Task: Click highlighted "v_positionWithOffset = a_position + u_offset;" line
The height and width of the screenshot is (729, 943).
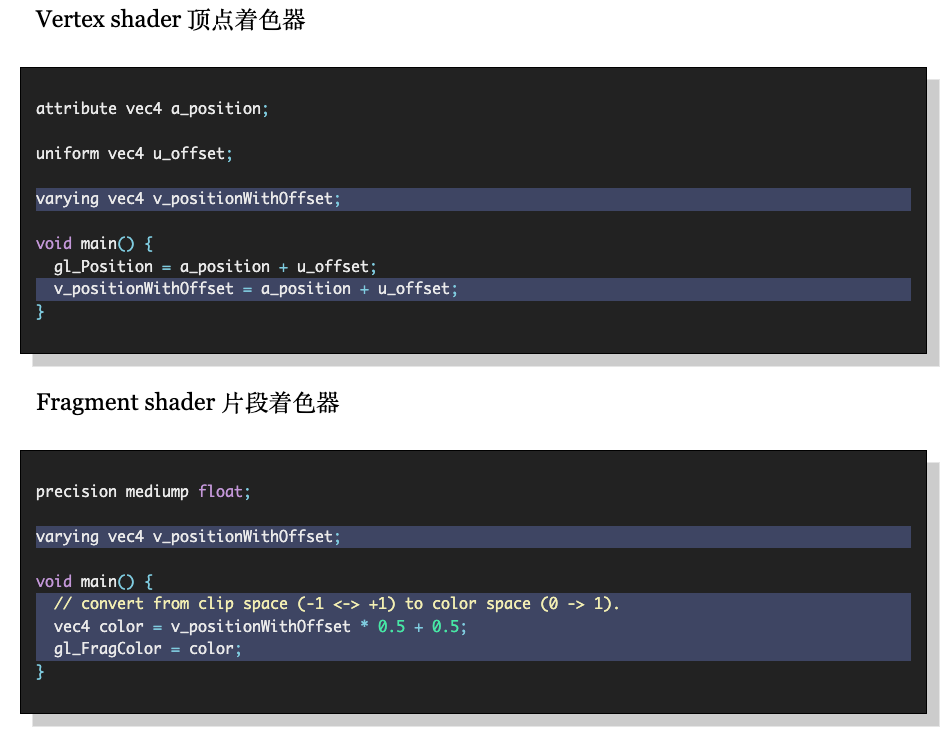Action: click(x=256, y=289)
